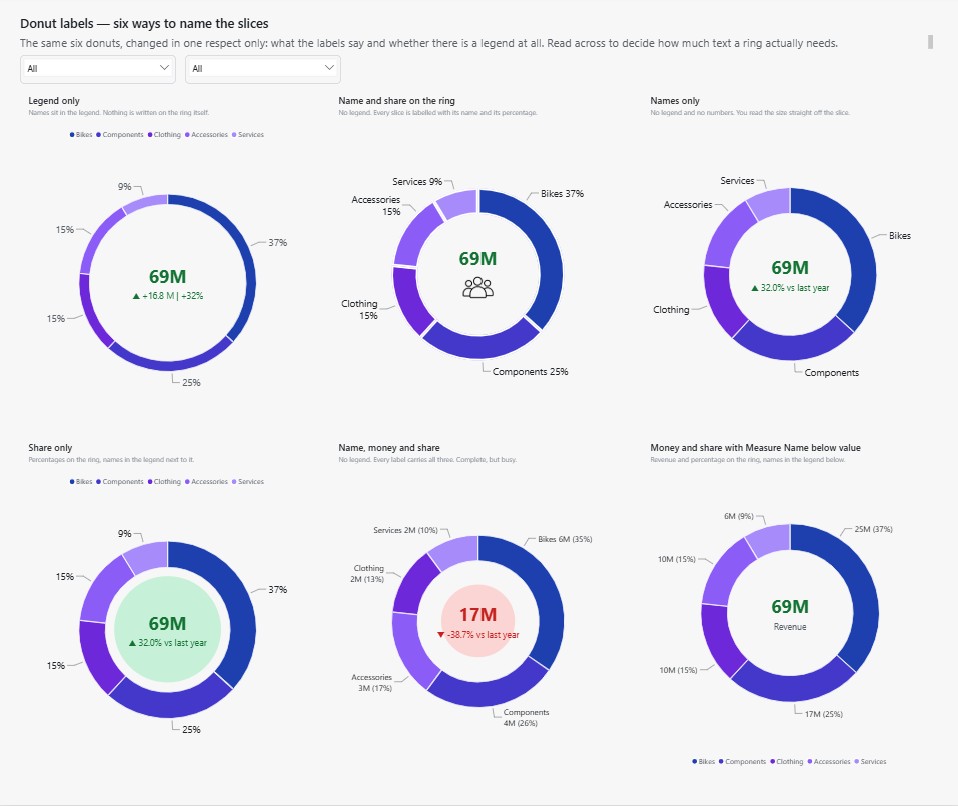Click the Services legend marker in Share only chart

coord(234,482)
